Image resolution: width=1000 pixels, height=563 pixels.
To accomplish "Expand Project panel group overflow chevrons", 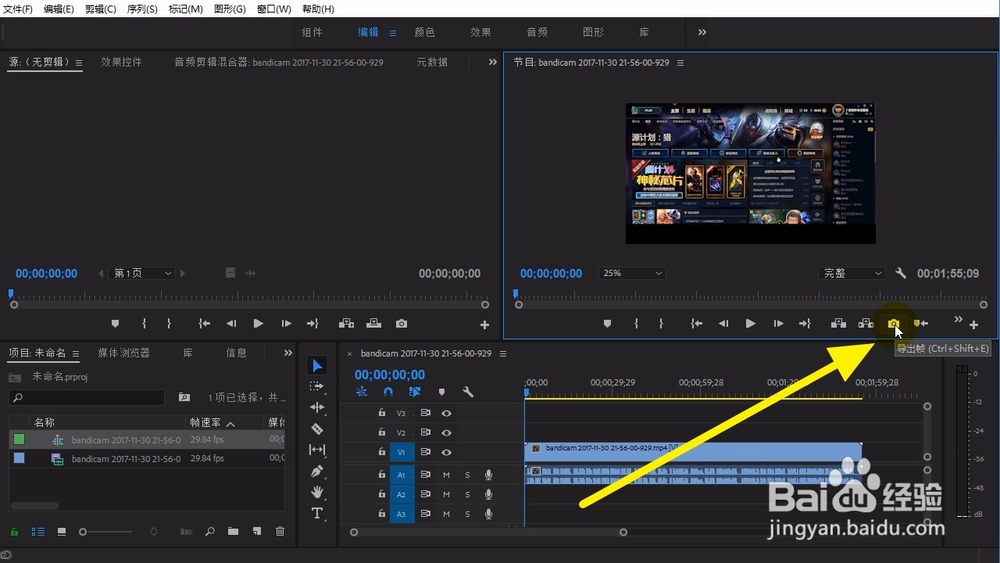I will (288, 353).
